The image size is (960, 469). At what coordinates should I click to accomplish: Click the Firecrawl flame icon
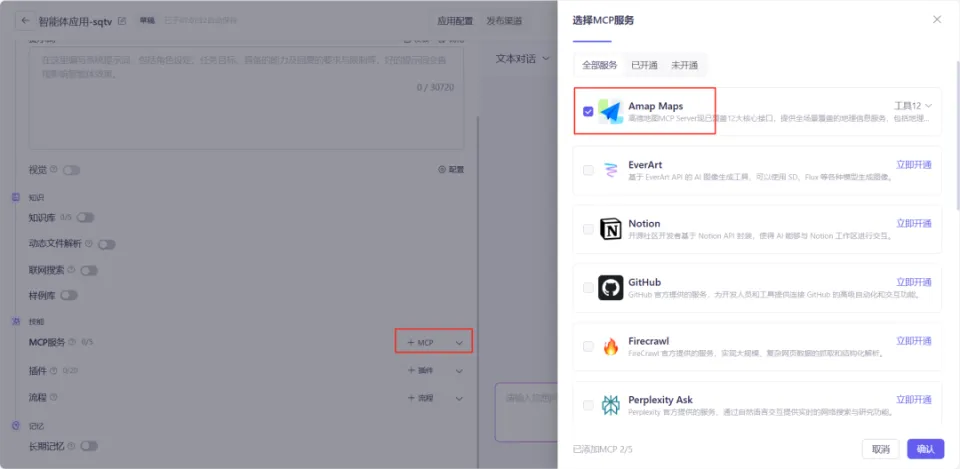click(x=610, y=347)
